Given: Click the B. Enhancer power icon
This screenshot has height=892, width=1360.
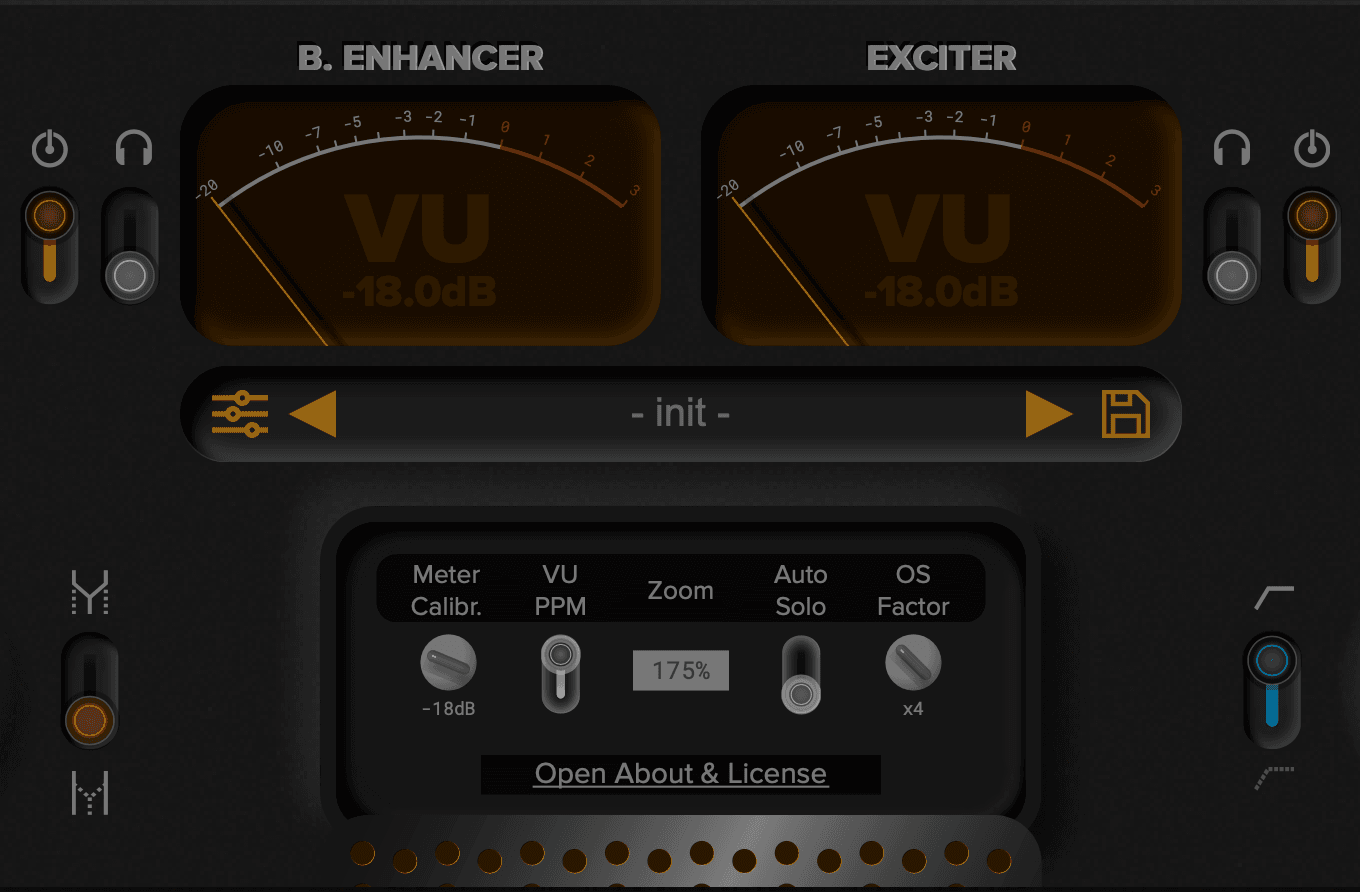Looking at the screenshot, I should (x=50, y=151).
